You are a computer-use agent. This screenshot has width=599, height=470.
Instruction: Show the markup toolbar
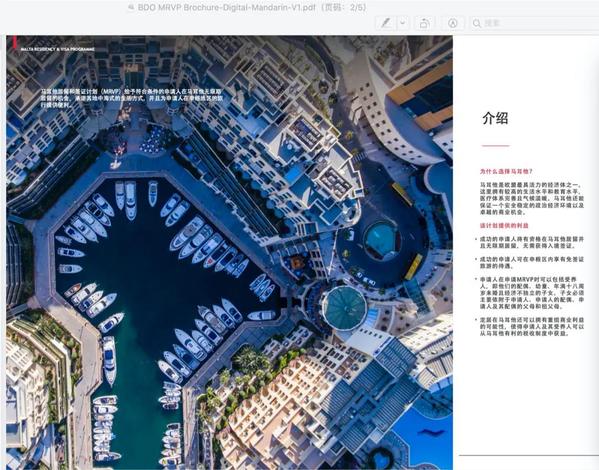pos(453,23)
